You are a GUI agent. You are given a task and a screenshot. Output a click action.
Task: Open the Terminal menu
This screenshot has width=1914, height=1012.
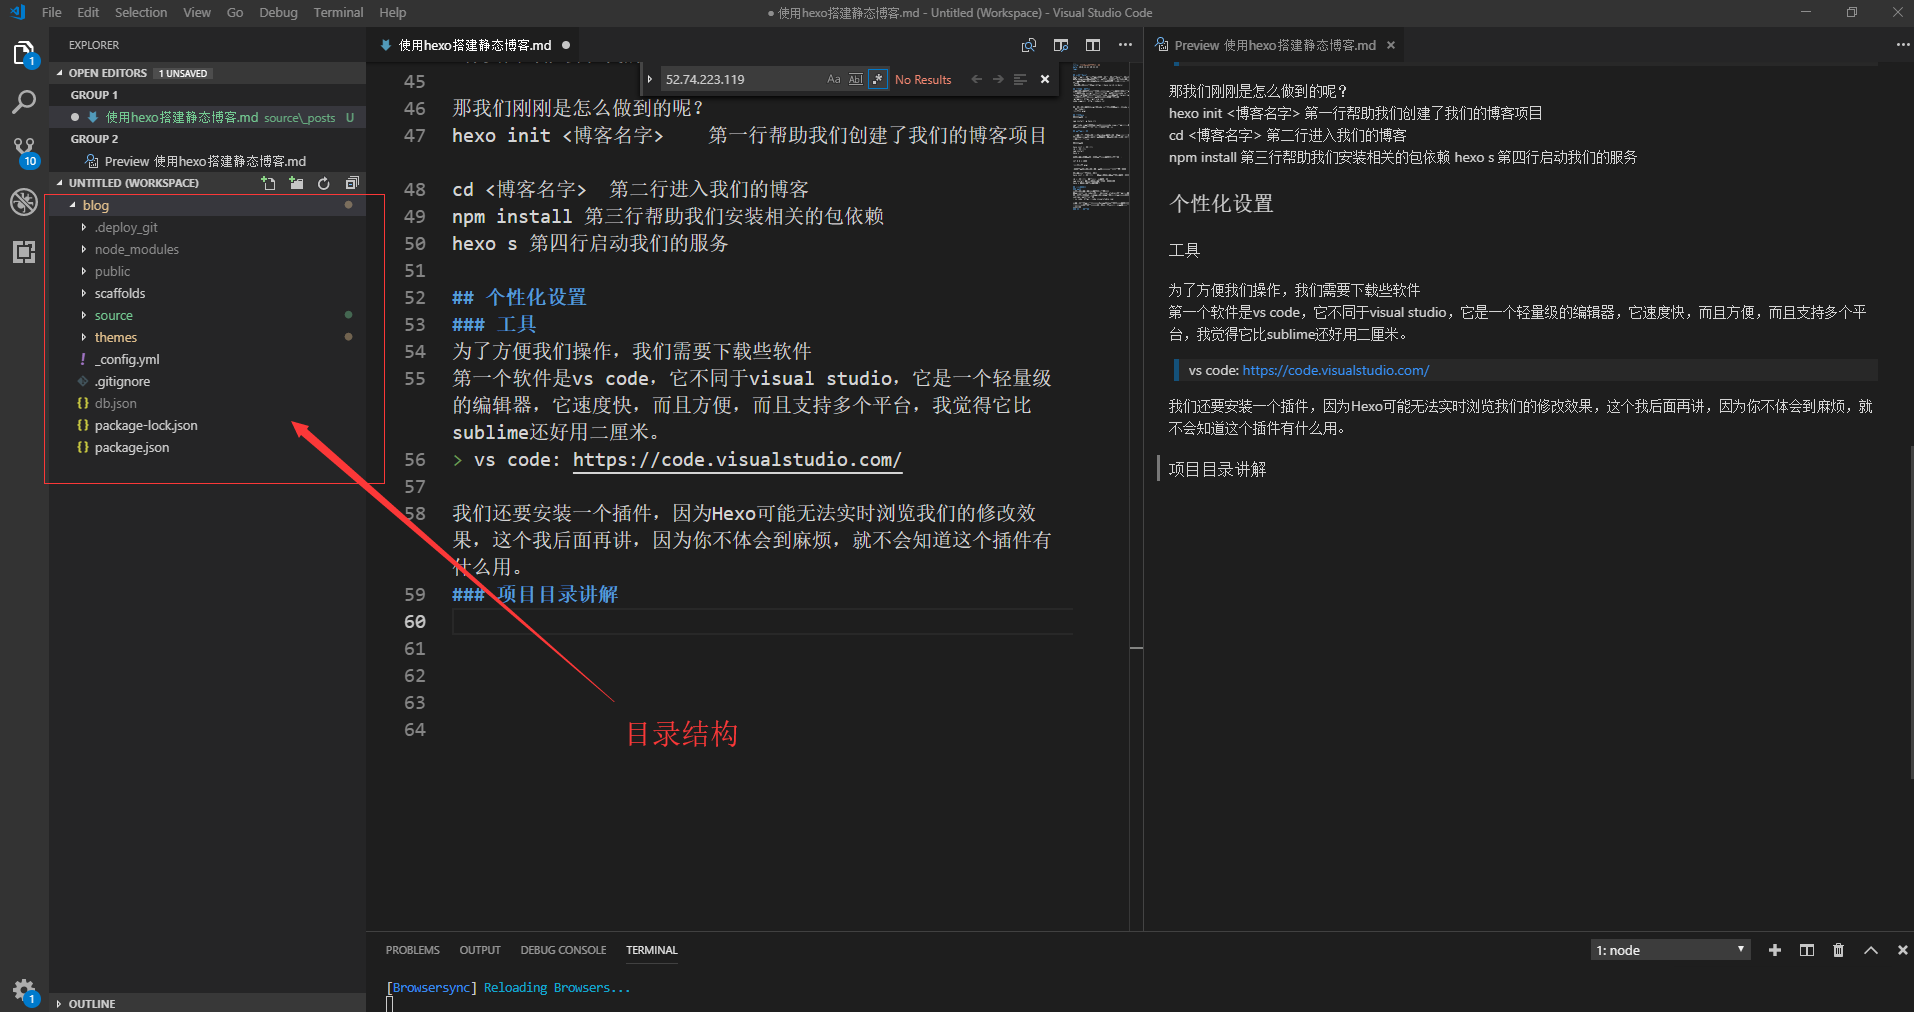[338, 12]
